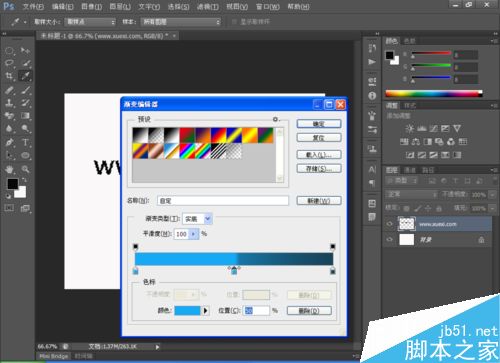Open the 图层(L) menu
Viewport: 500px width, 363px height.
click(120, 6)
